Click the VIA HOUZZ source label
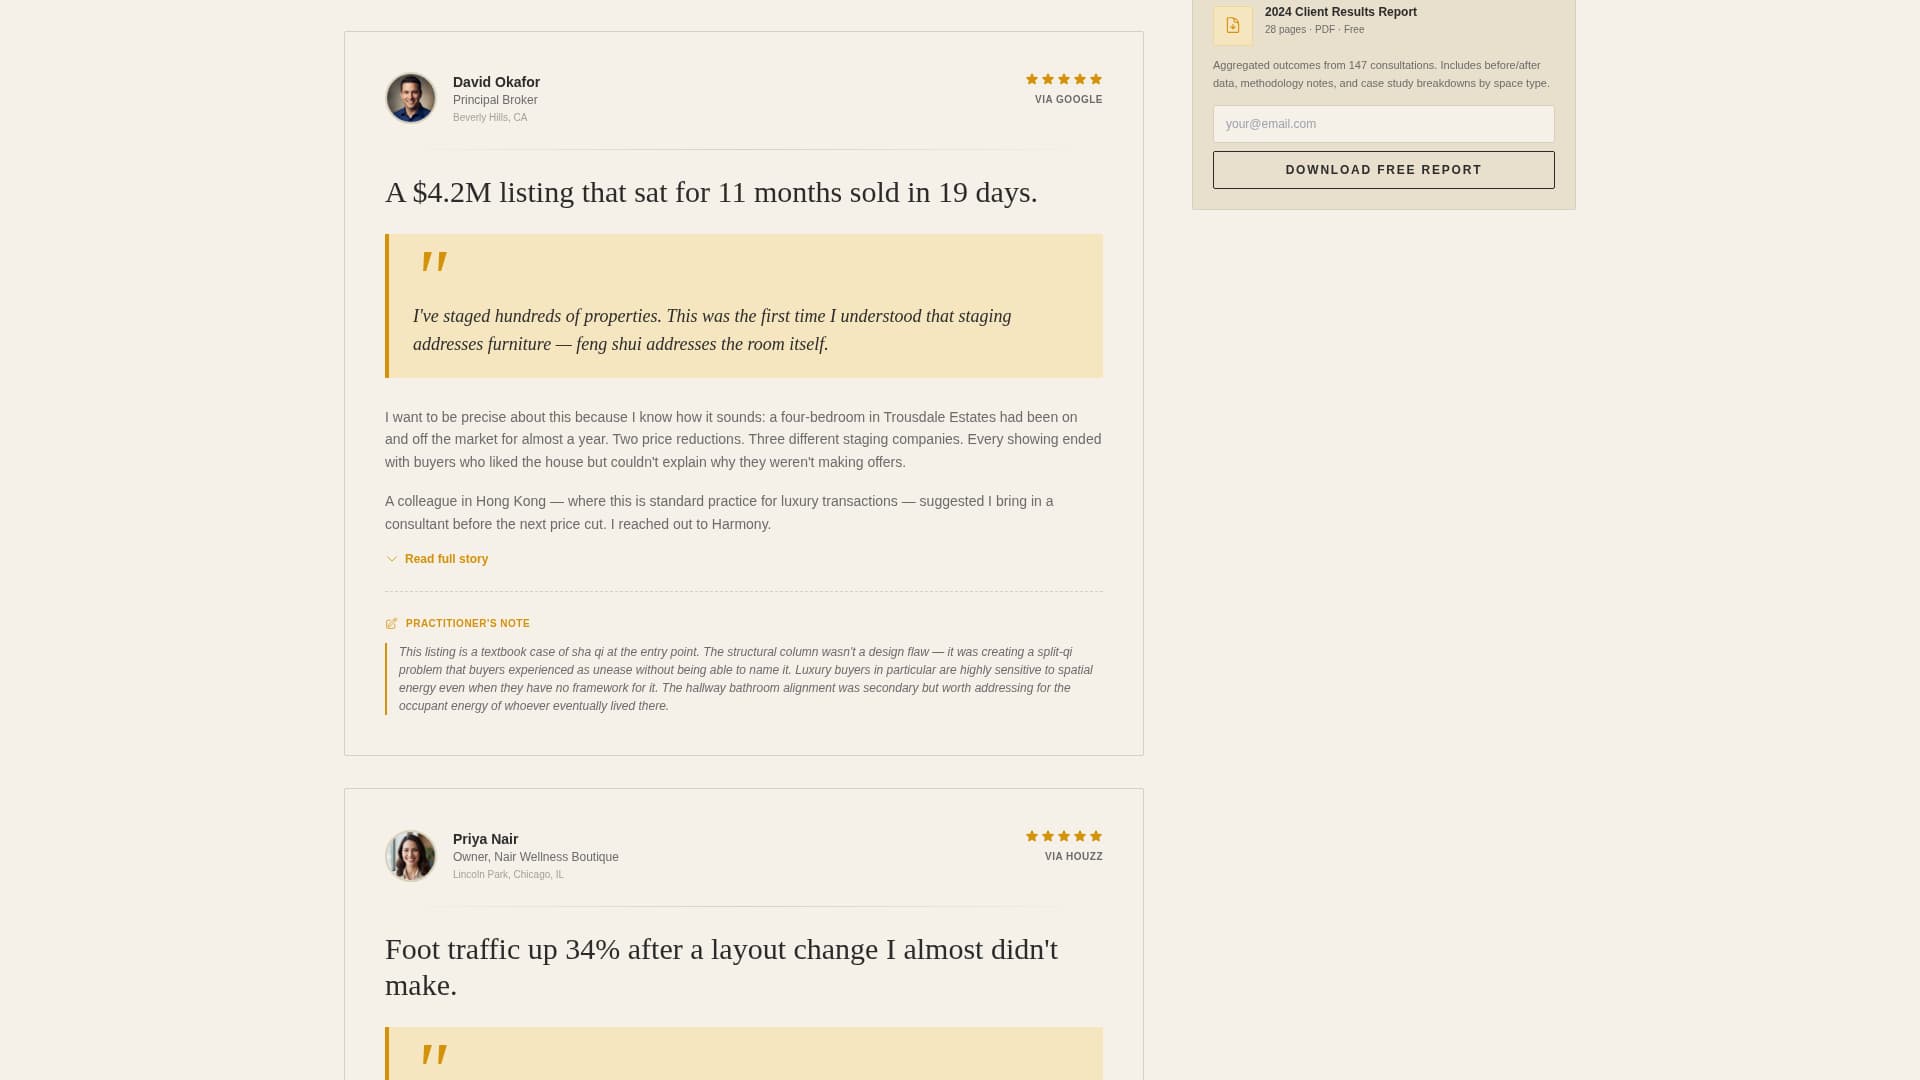 point(1073,856)
